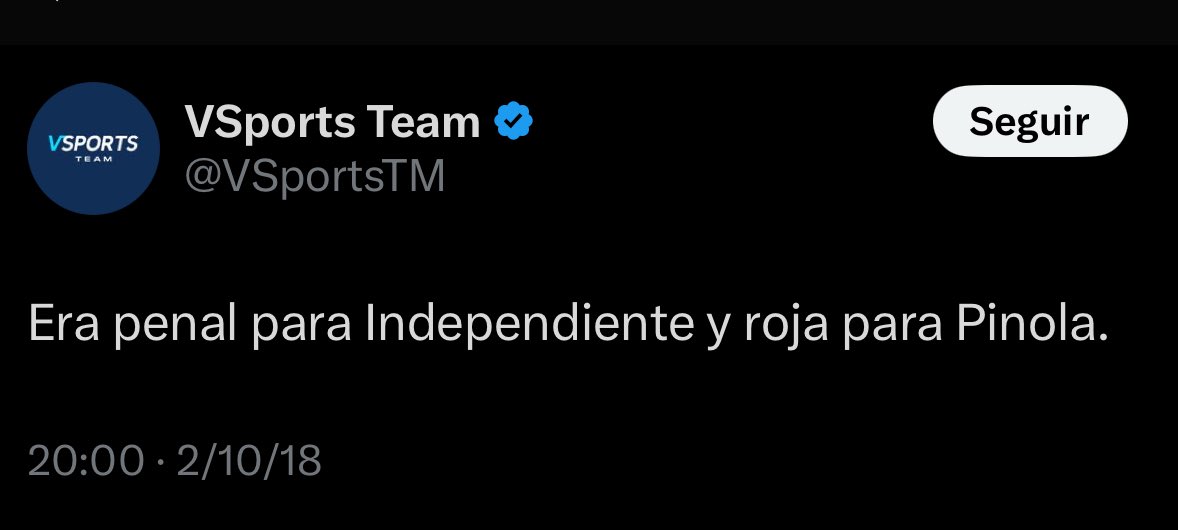The height and width of the screenshot is (530, 1178).
Task: Click the dark header strip at the top
Action: click(x=589, y=22)
